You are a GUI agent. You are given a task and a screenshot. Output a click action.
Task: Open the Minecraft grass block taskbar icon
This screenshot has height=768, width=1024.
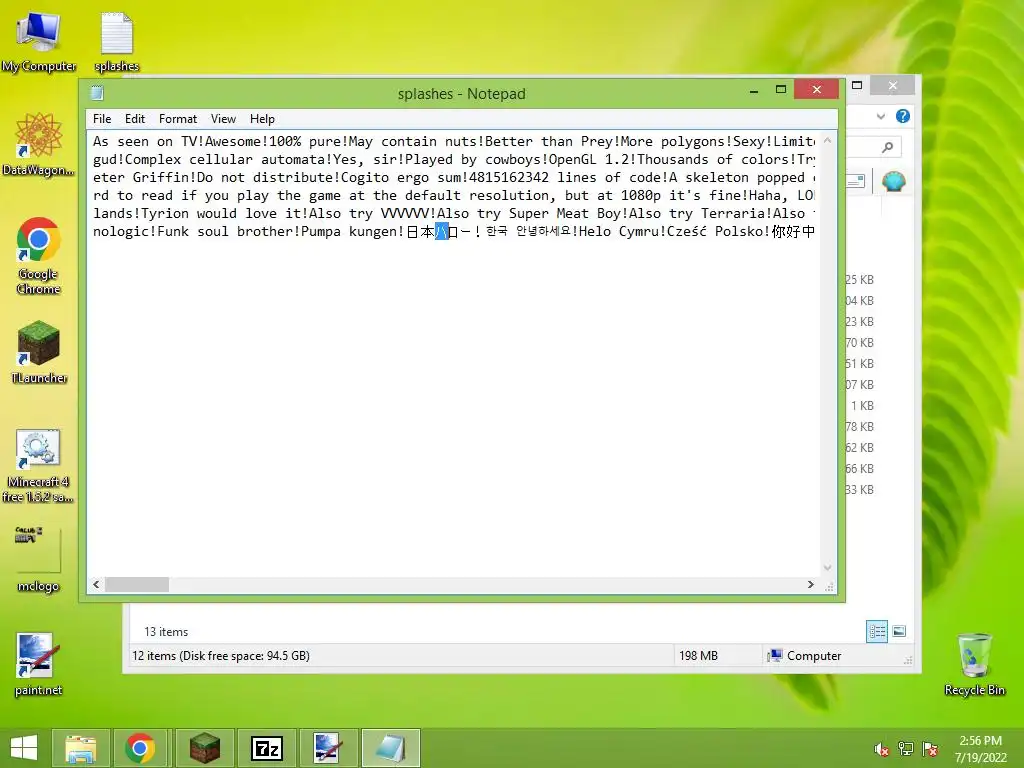[x=204, y=748]
